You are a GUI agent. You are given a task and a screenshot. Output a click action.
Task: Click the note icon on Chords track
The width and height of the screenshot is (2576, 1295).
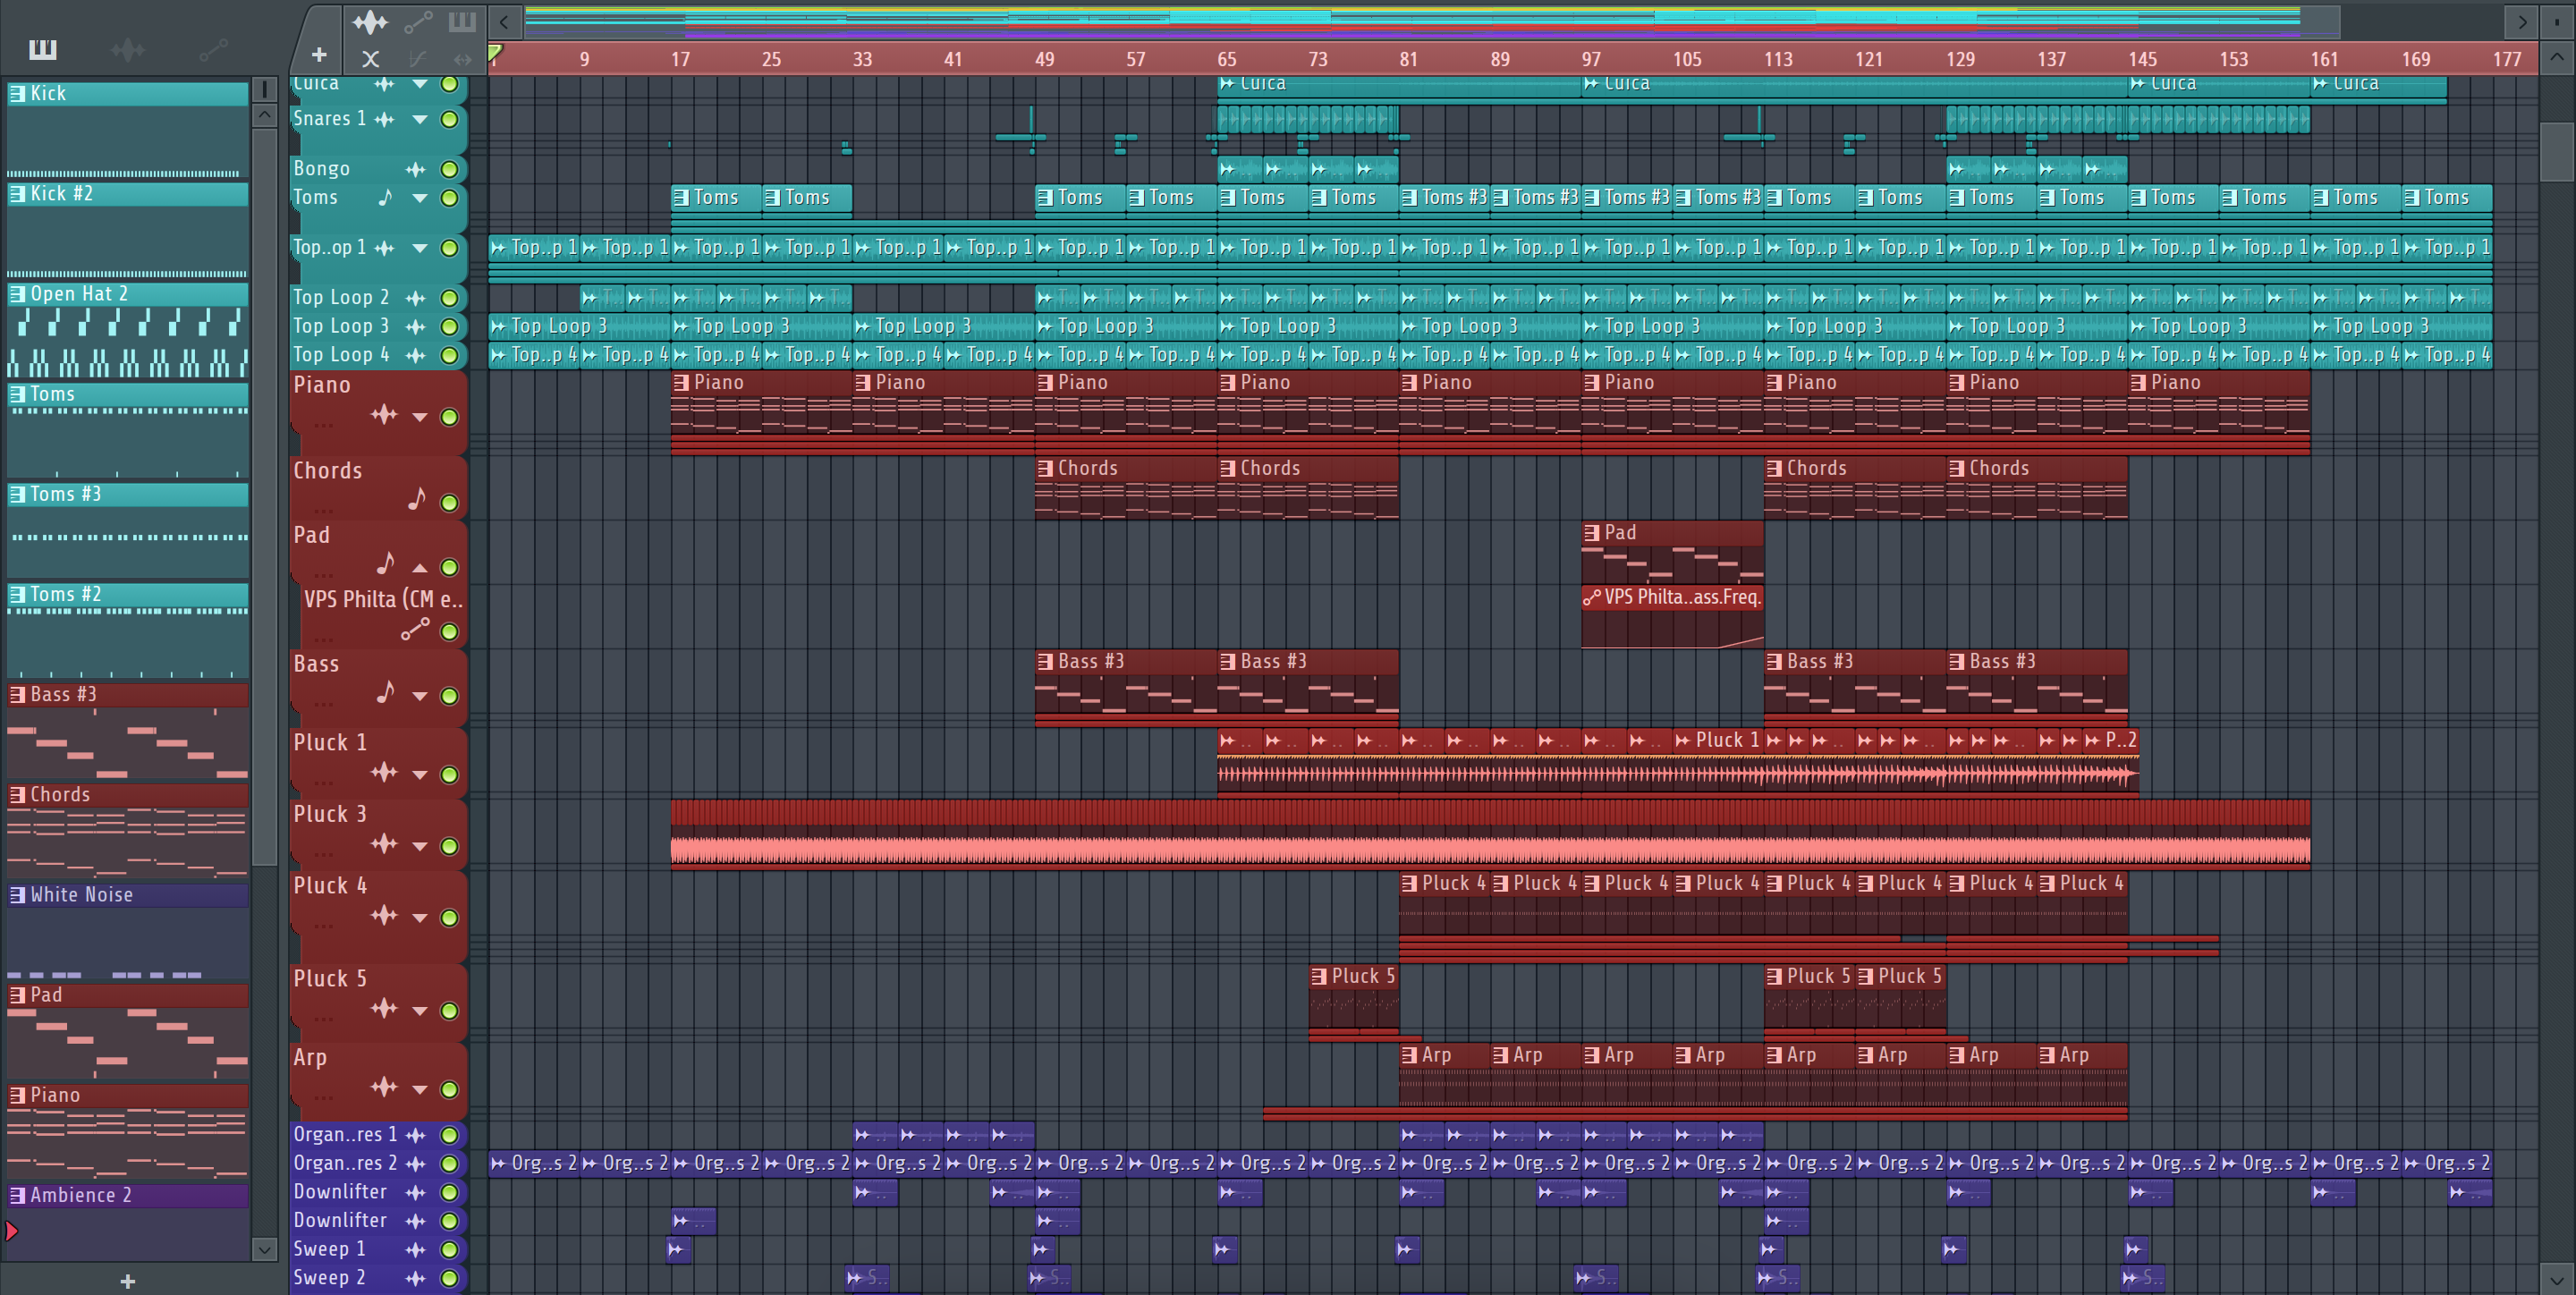(417, 499)
